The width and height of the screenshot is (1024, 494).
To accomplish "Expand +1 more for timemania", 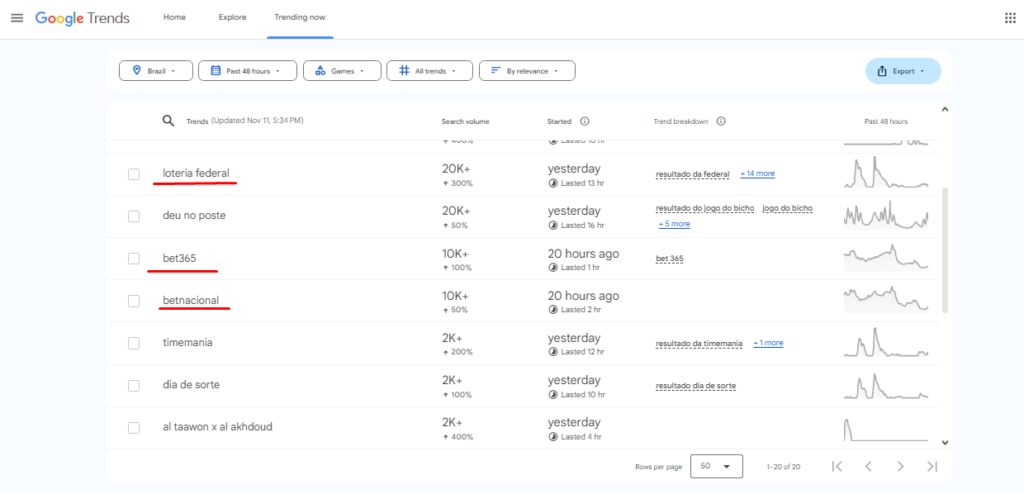I will click(768, 343).
